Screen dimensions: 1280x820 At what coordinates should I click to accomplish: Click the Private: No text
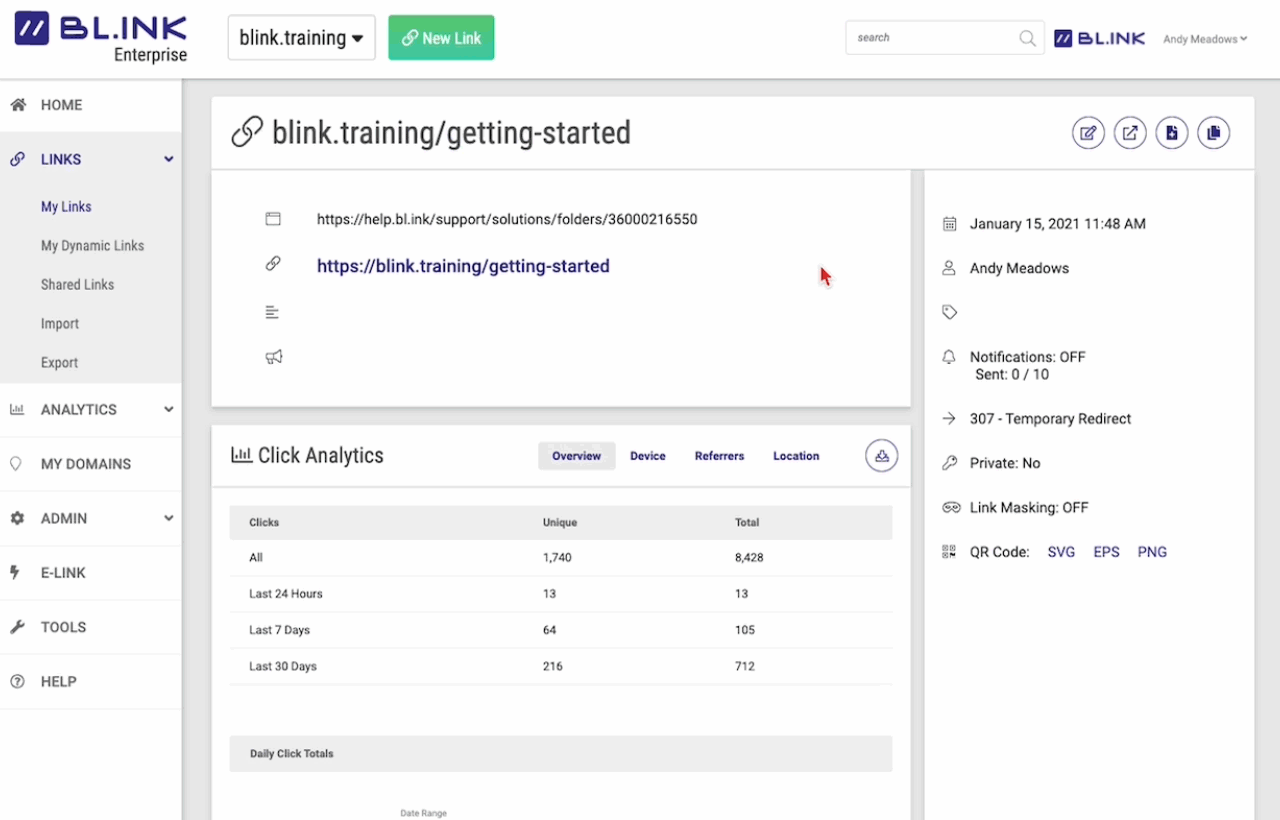[1005, 463]
